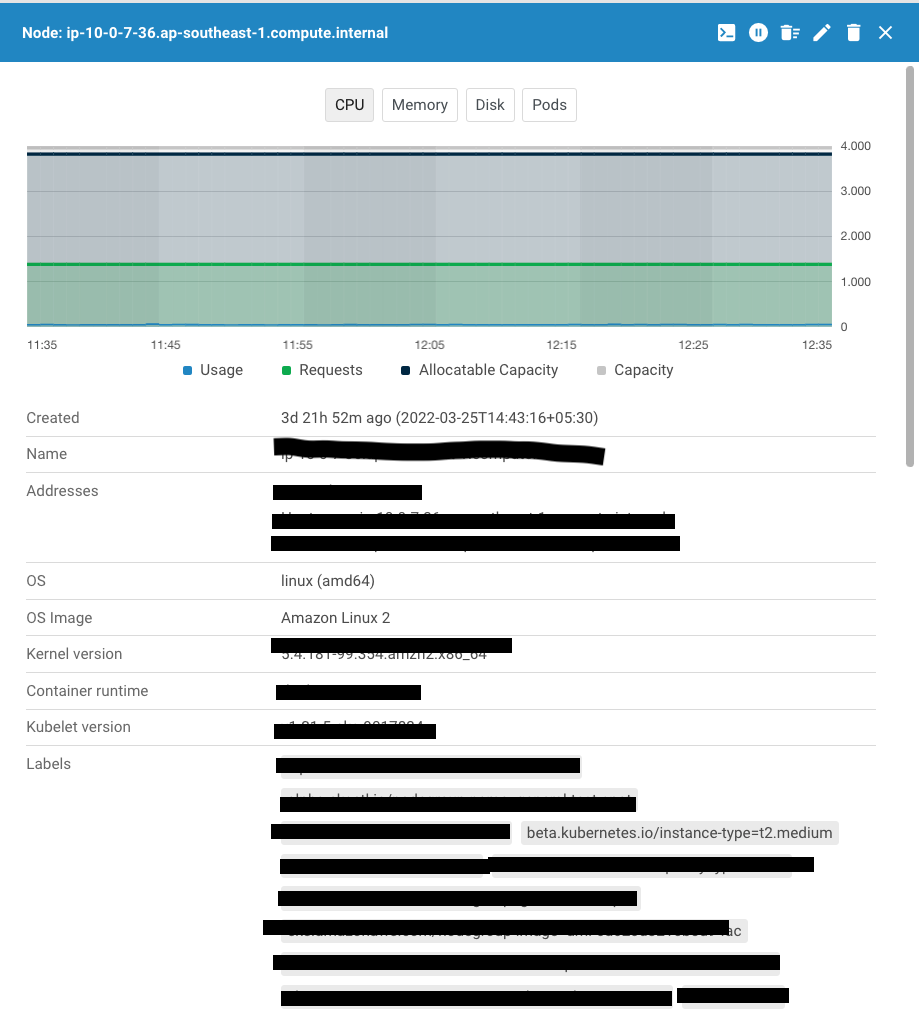The height and width of the screenshot is (1011, 919).
Task: Click the Created timestamp row
Action: [x=438, y=418]
